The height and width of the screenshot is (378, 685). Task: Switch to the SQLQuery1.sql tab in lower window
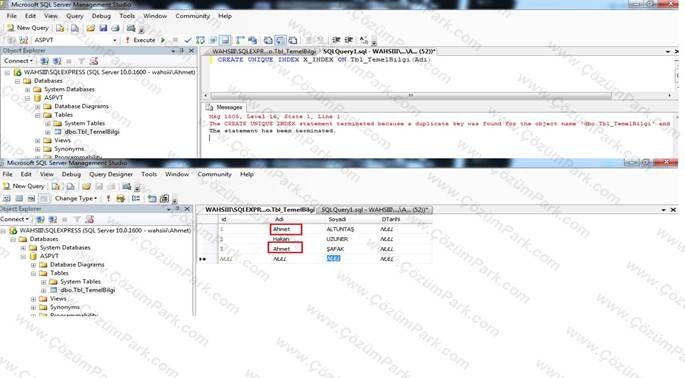(x=374, y=210)
